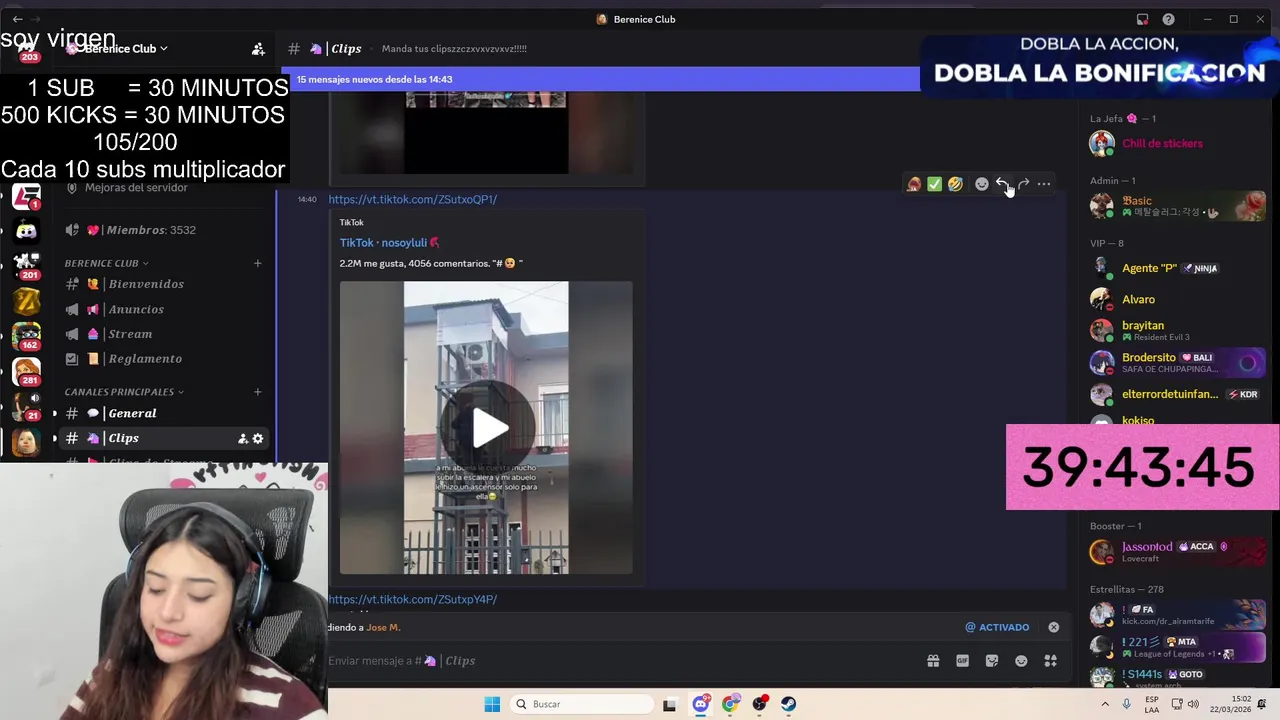Collapse the BERENICE CLUB category
The height and width of the screenshot is (720, 1280).
[106, 263]
